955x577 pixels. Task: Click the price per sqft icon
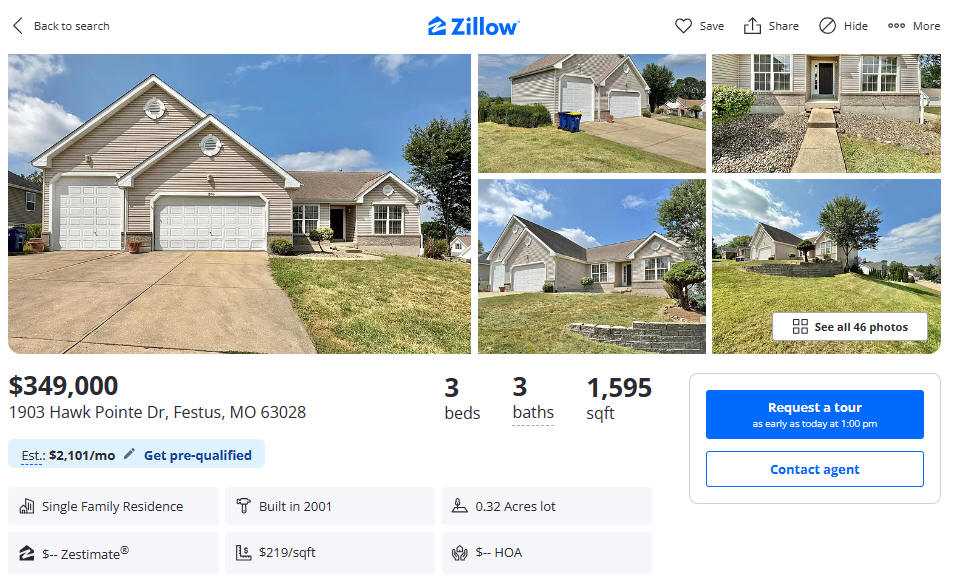[x=243, y=553]
